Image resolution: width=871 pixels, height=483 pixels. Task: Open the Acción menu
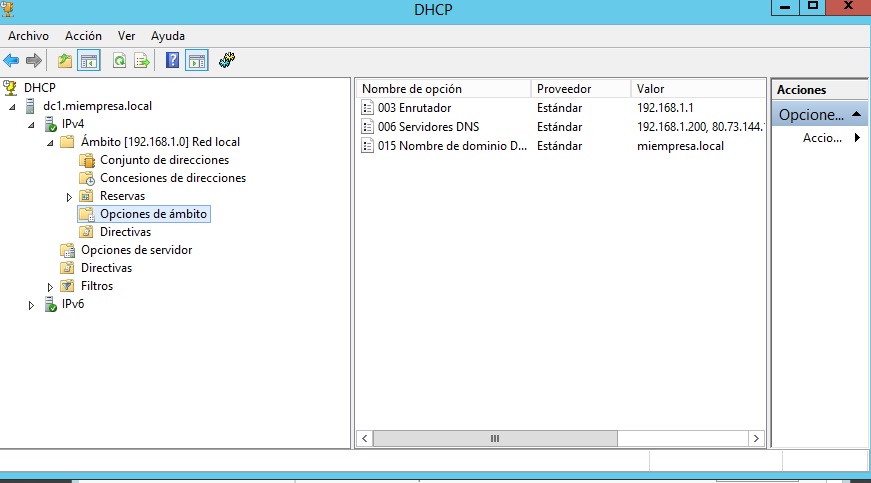[x=83, y=35]
